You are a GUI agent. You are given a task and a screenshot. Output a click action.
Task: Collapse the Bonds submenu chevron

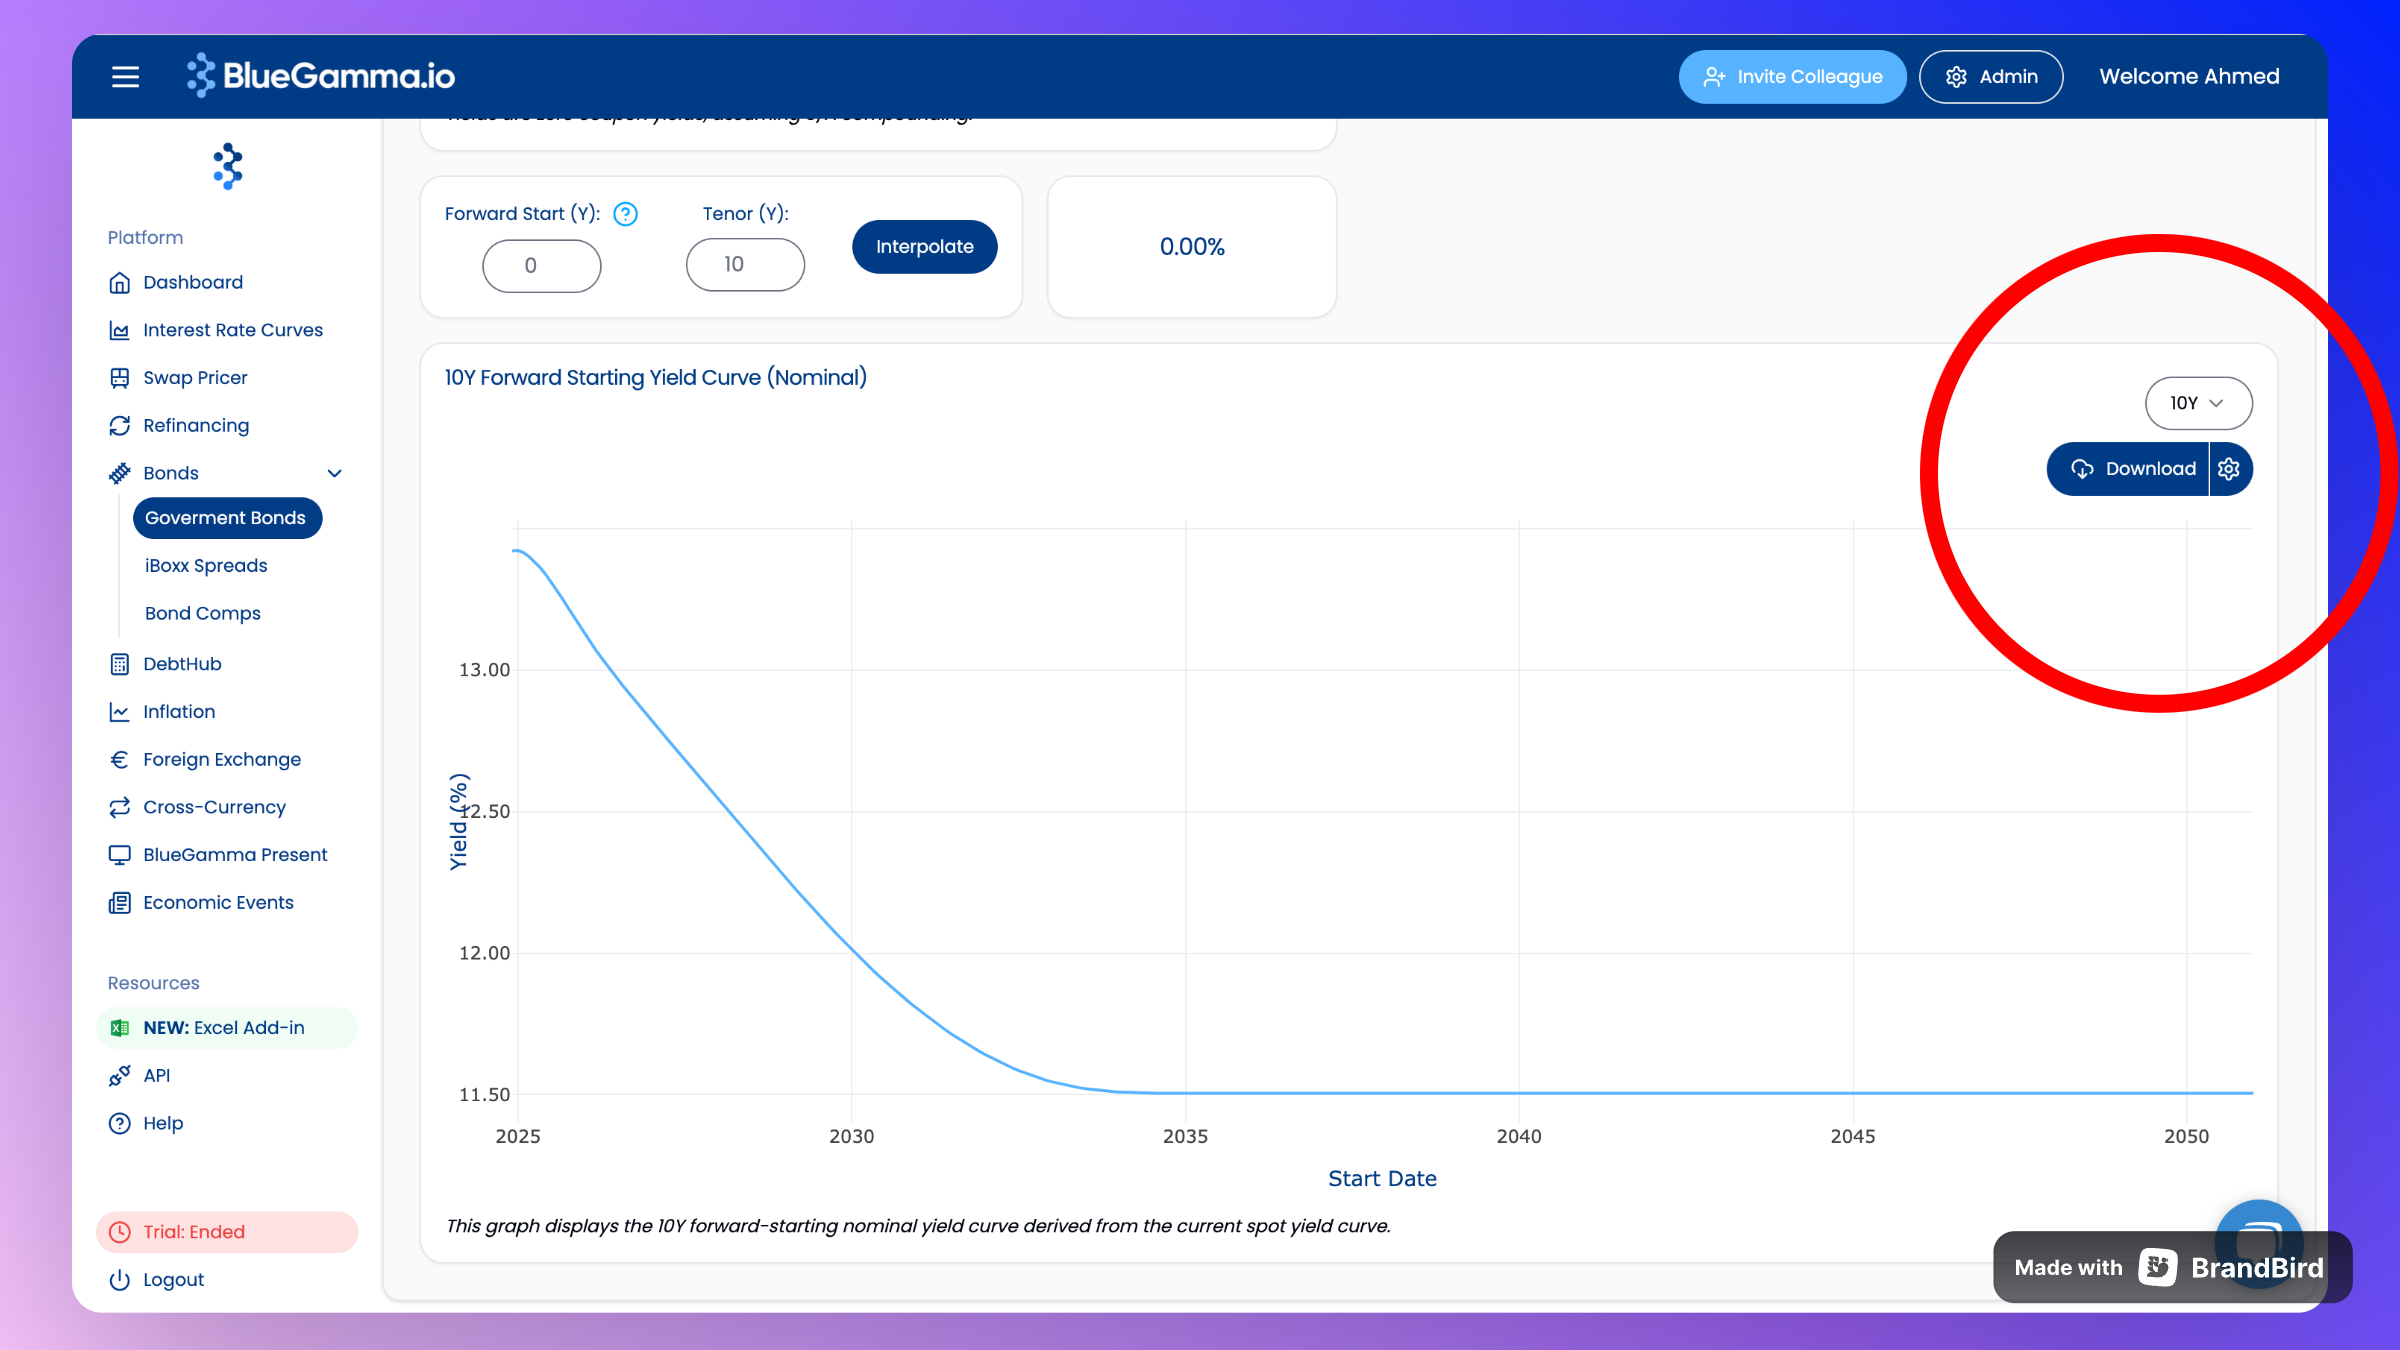coord(335,473)
